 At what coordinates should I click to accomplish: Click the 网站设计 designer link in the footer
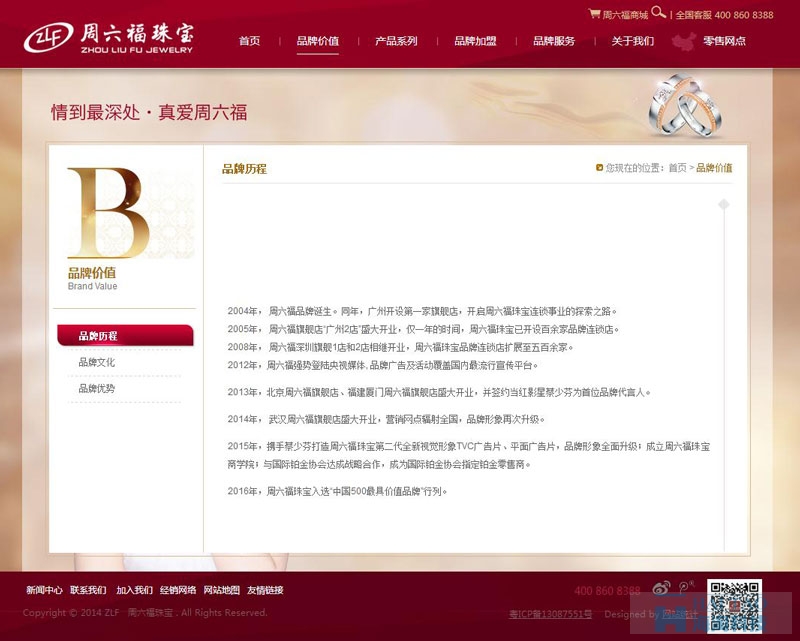click(680, 614)
